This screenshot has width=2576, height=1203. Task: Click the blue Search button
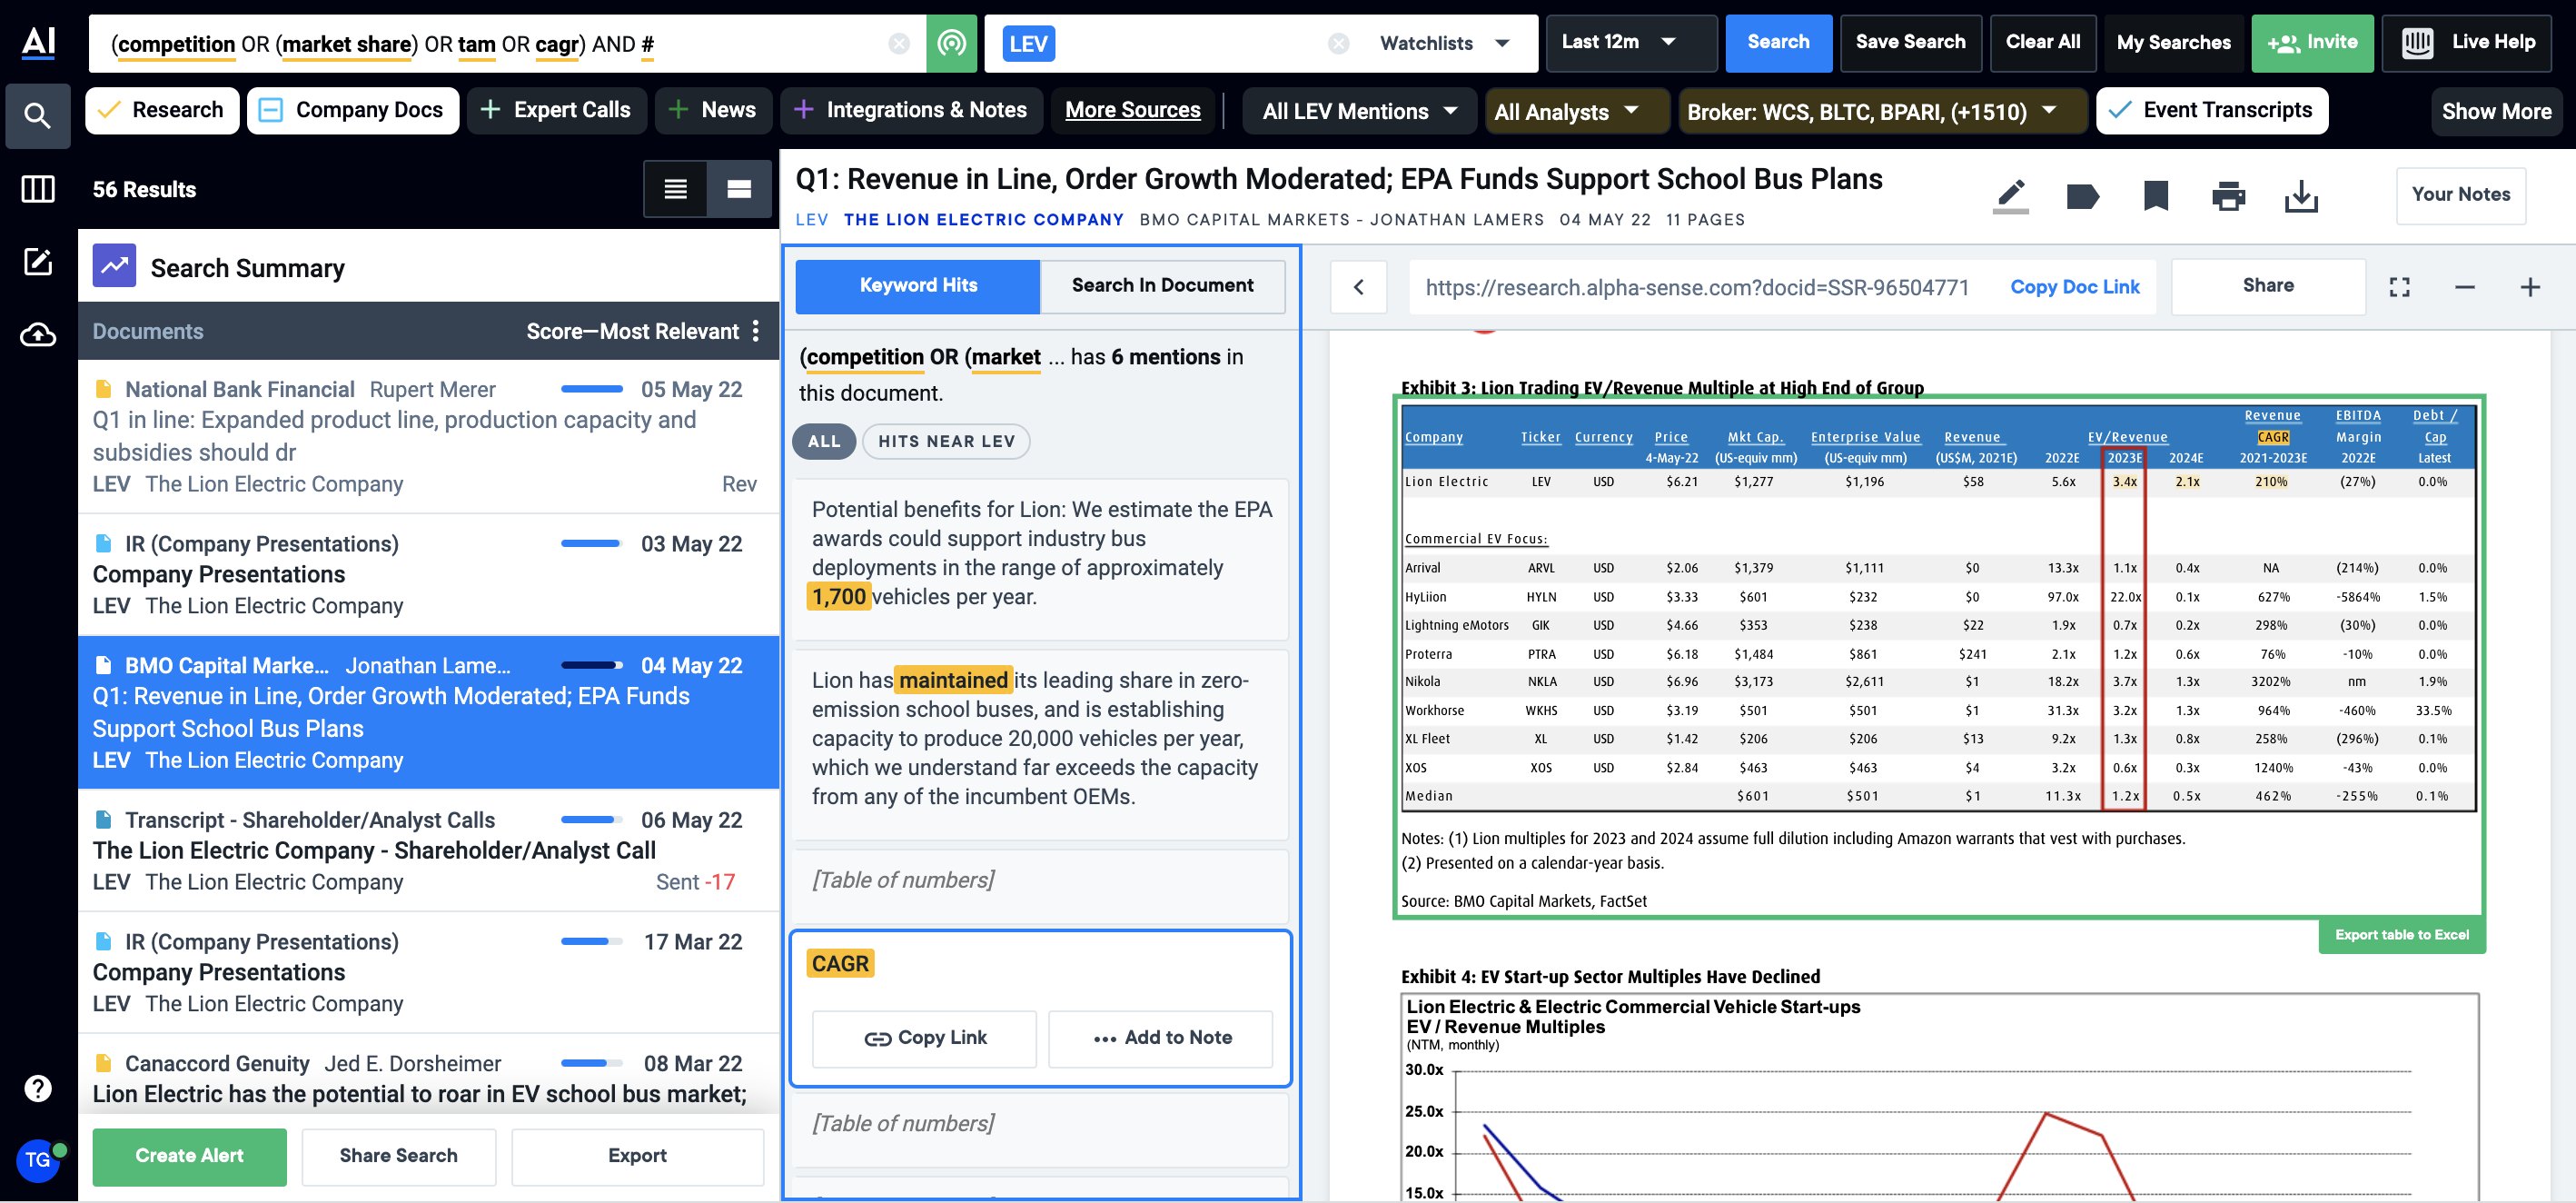[x=1778, y=43]
